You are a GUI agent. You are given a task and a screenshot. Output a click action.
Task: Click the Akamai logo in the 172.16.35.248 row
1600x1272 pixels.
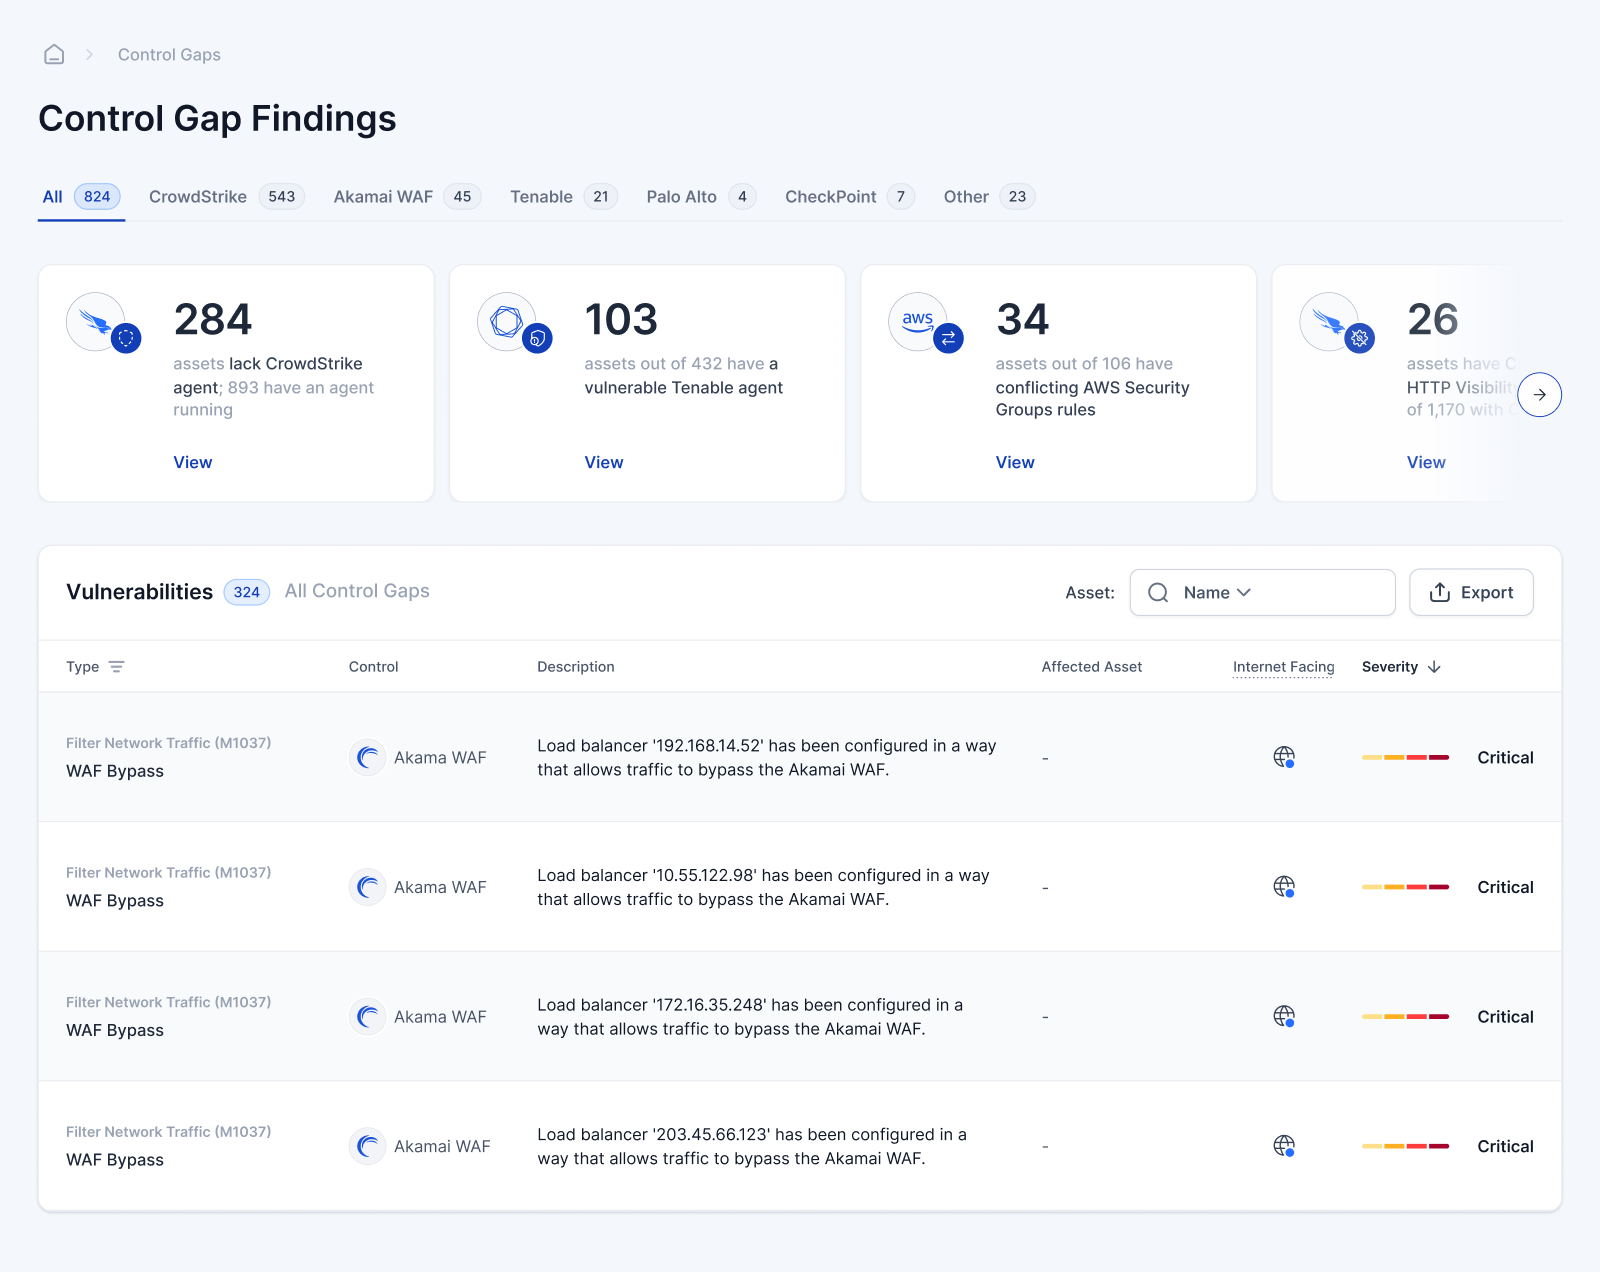(x=367, y=1017)
